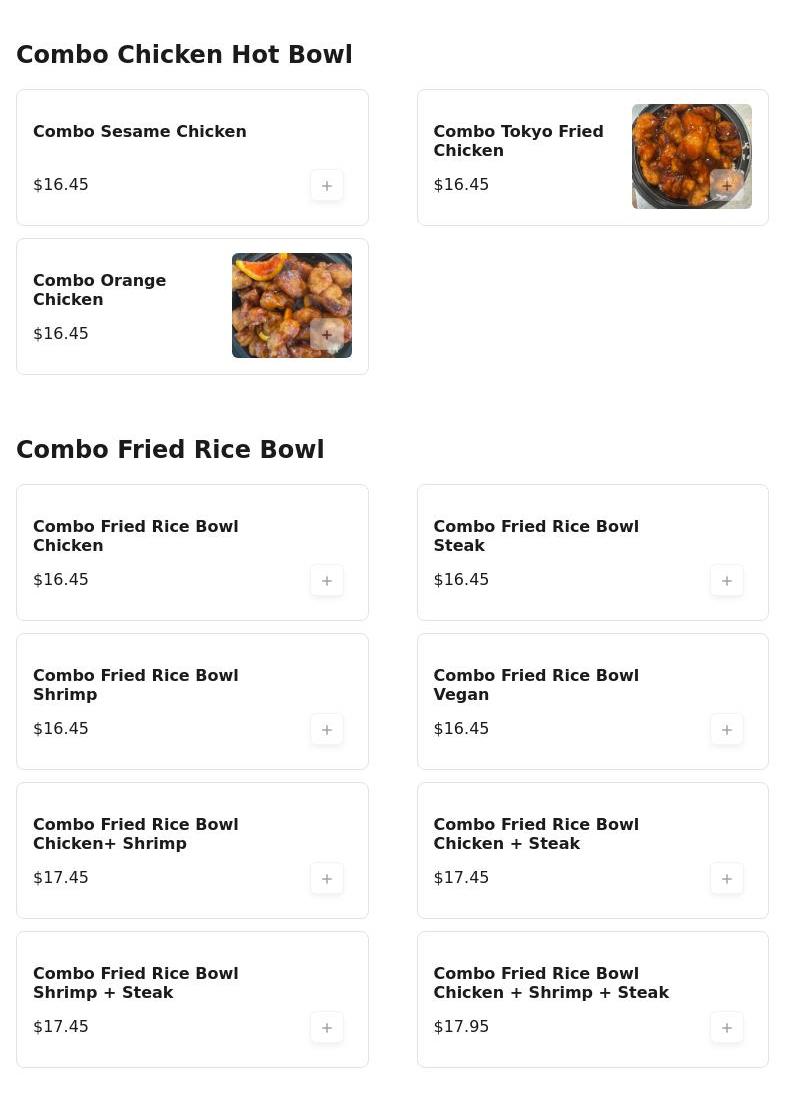
Task: Add Combo Fried Rice Bowl Shrimp to order
Action: [x=327, y=730]
